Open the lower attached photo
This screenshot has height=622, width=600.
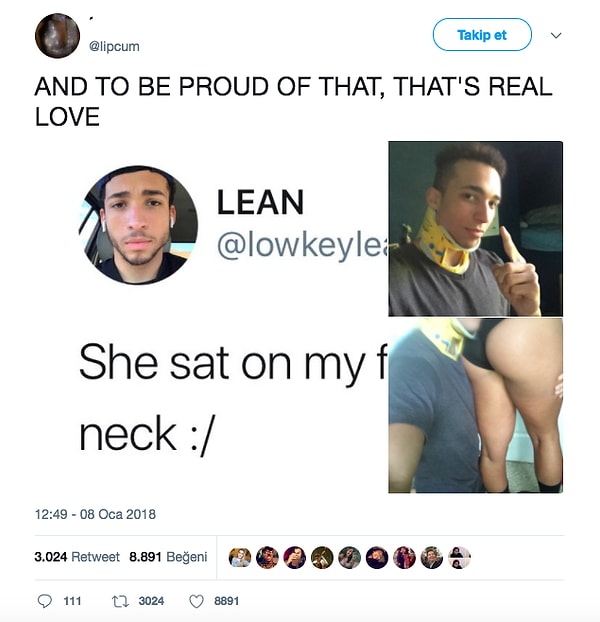pyautogui.click(x=475, y=405)
